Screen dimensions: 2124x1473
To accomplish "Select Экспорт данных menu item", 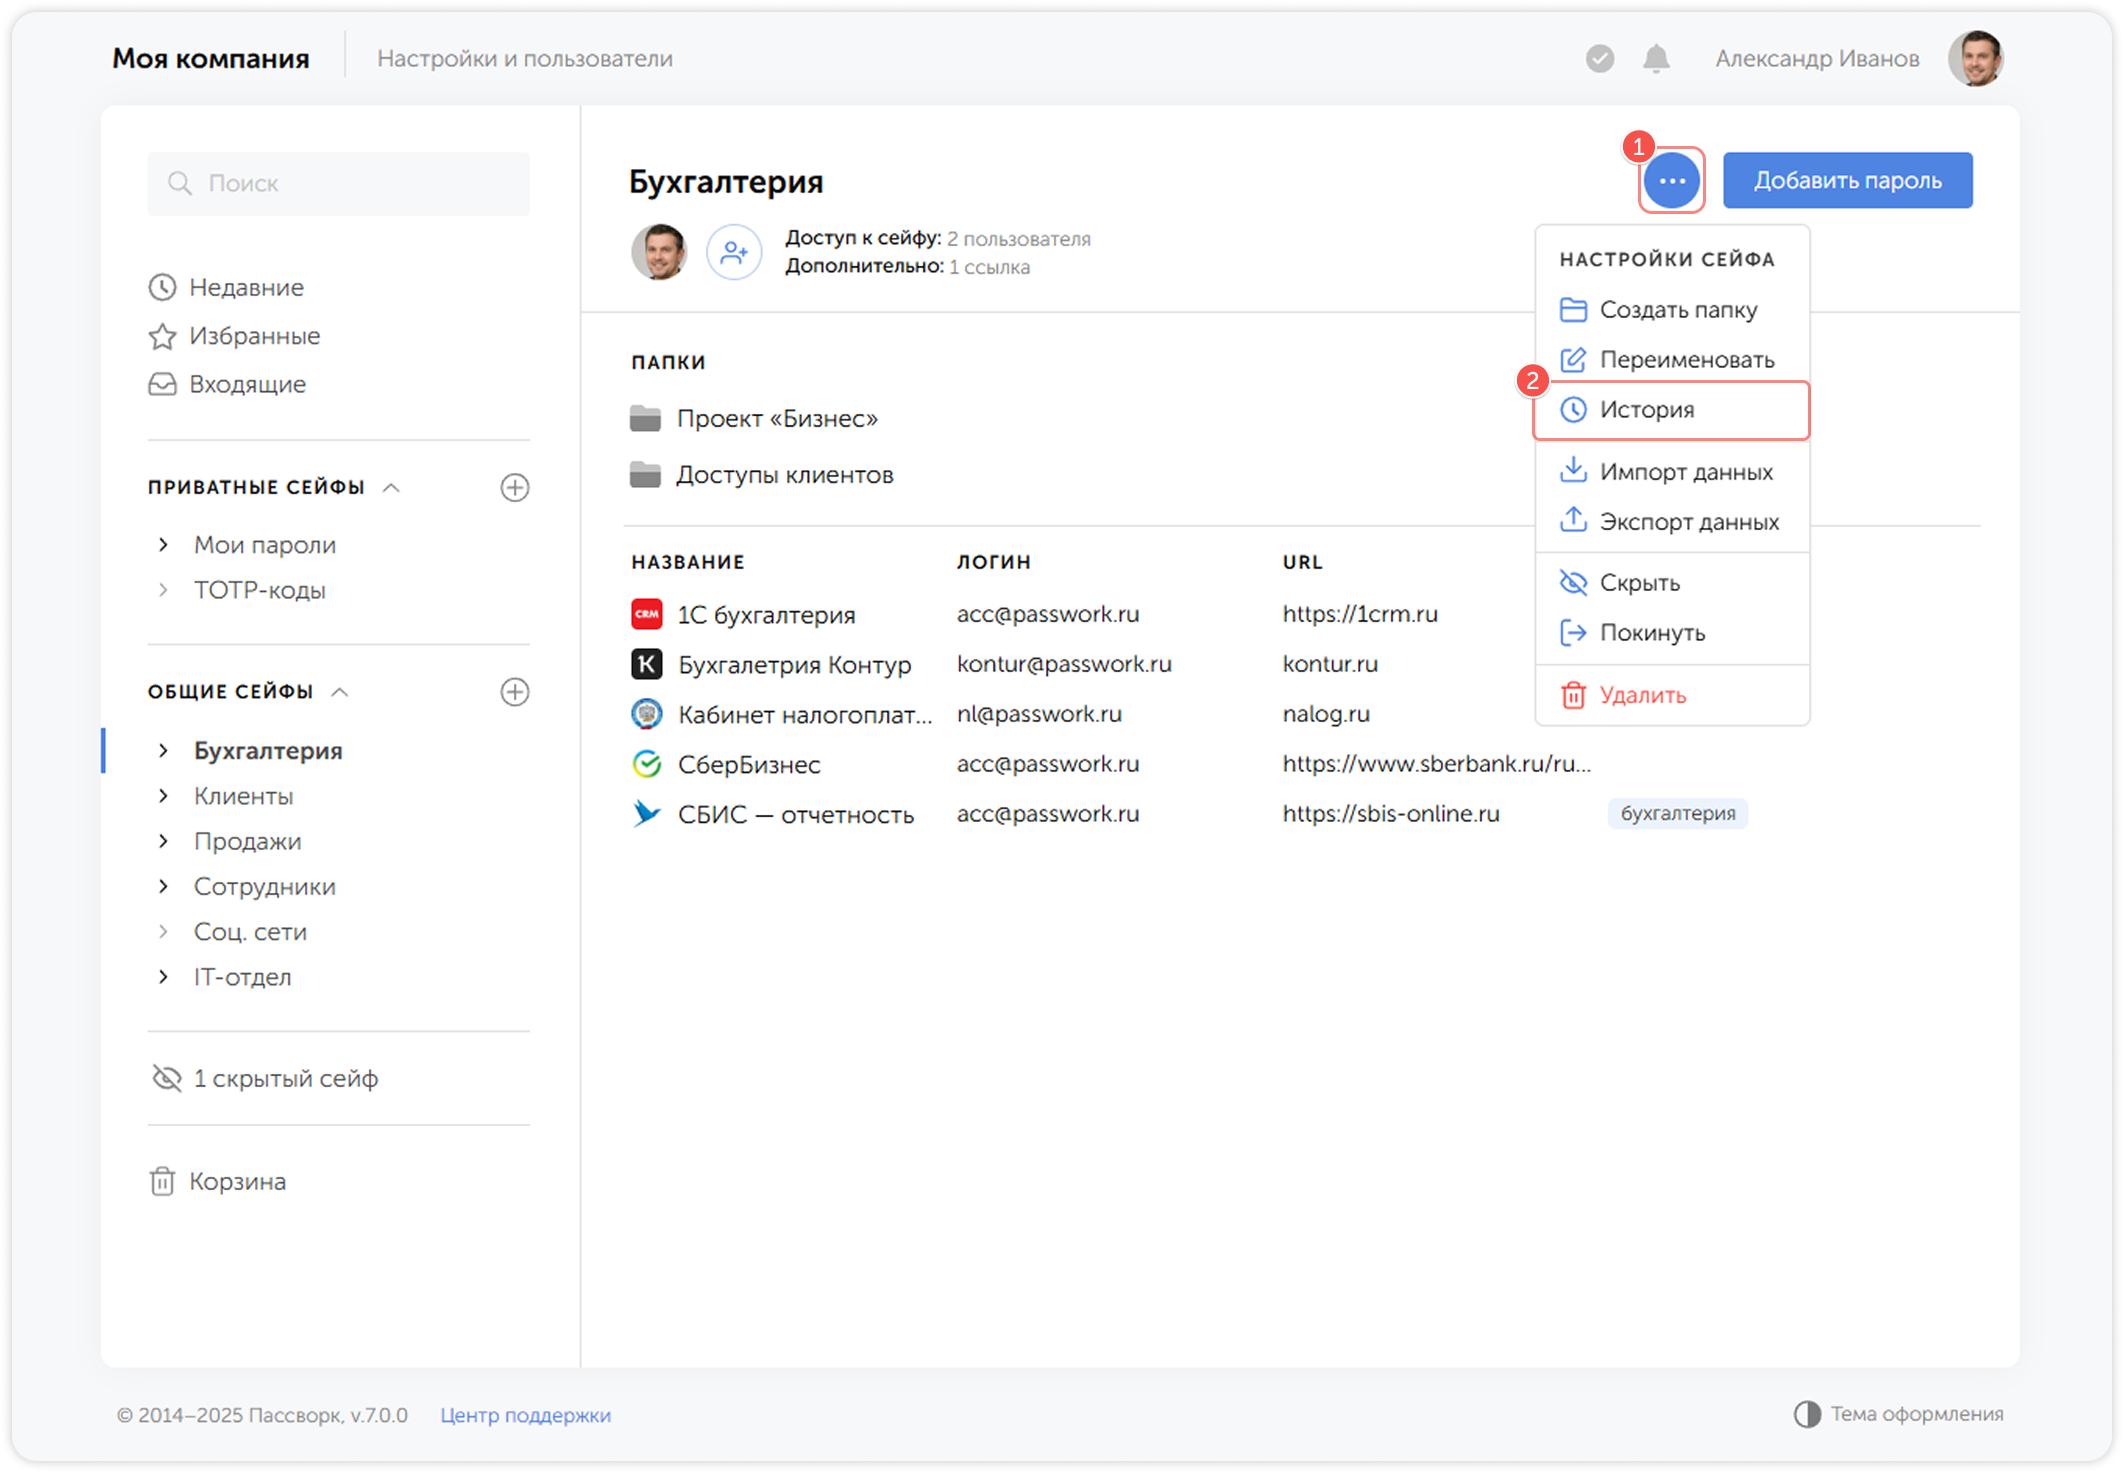I will (x=1672, y=522).
